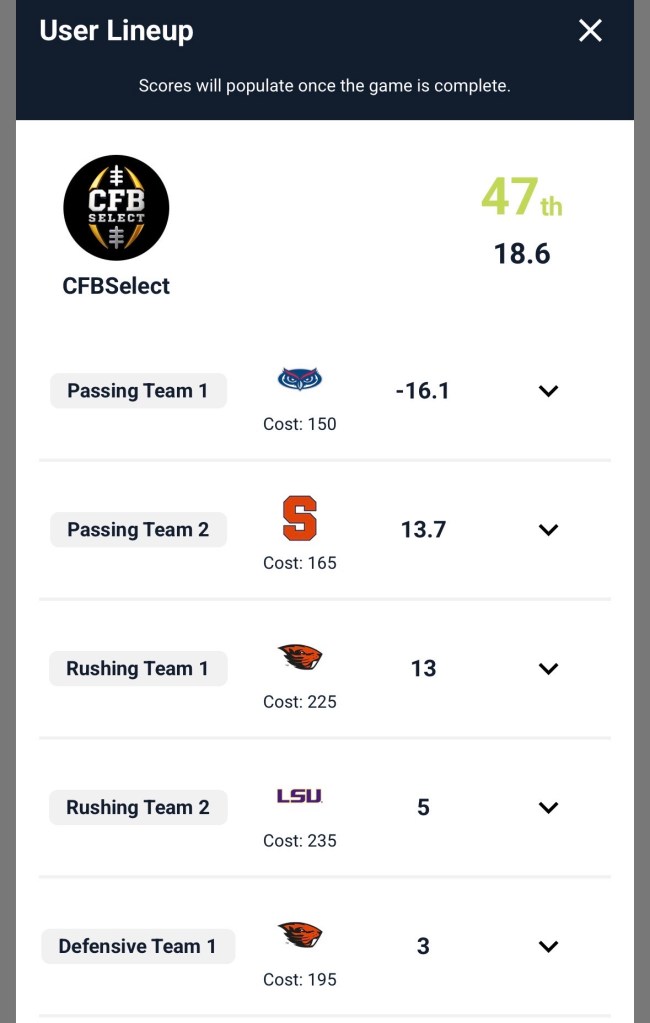Image resolution: width=650 pixels, height=1023 pixels.
Task: Select the total score 18.6
Action: (x=521, y=253)
